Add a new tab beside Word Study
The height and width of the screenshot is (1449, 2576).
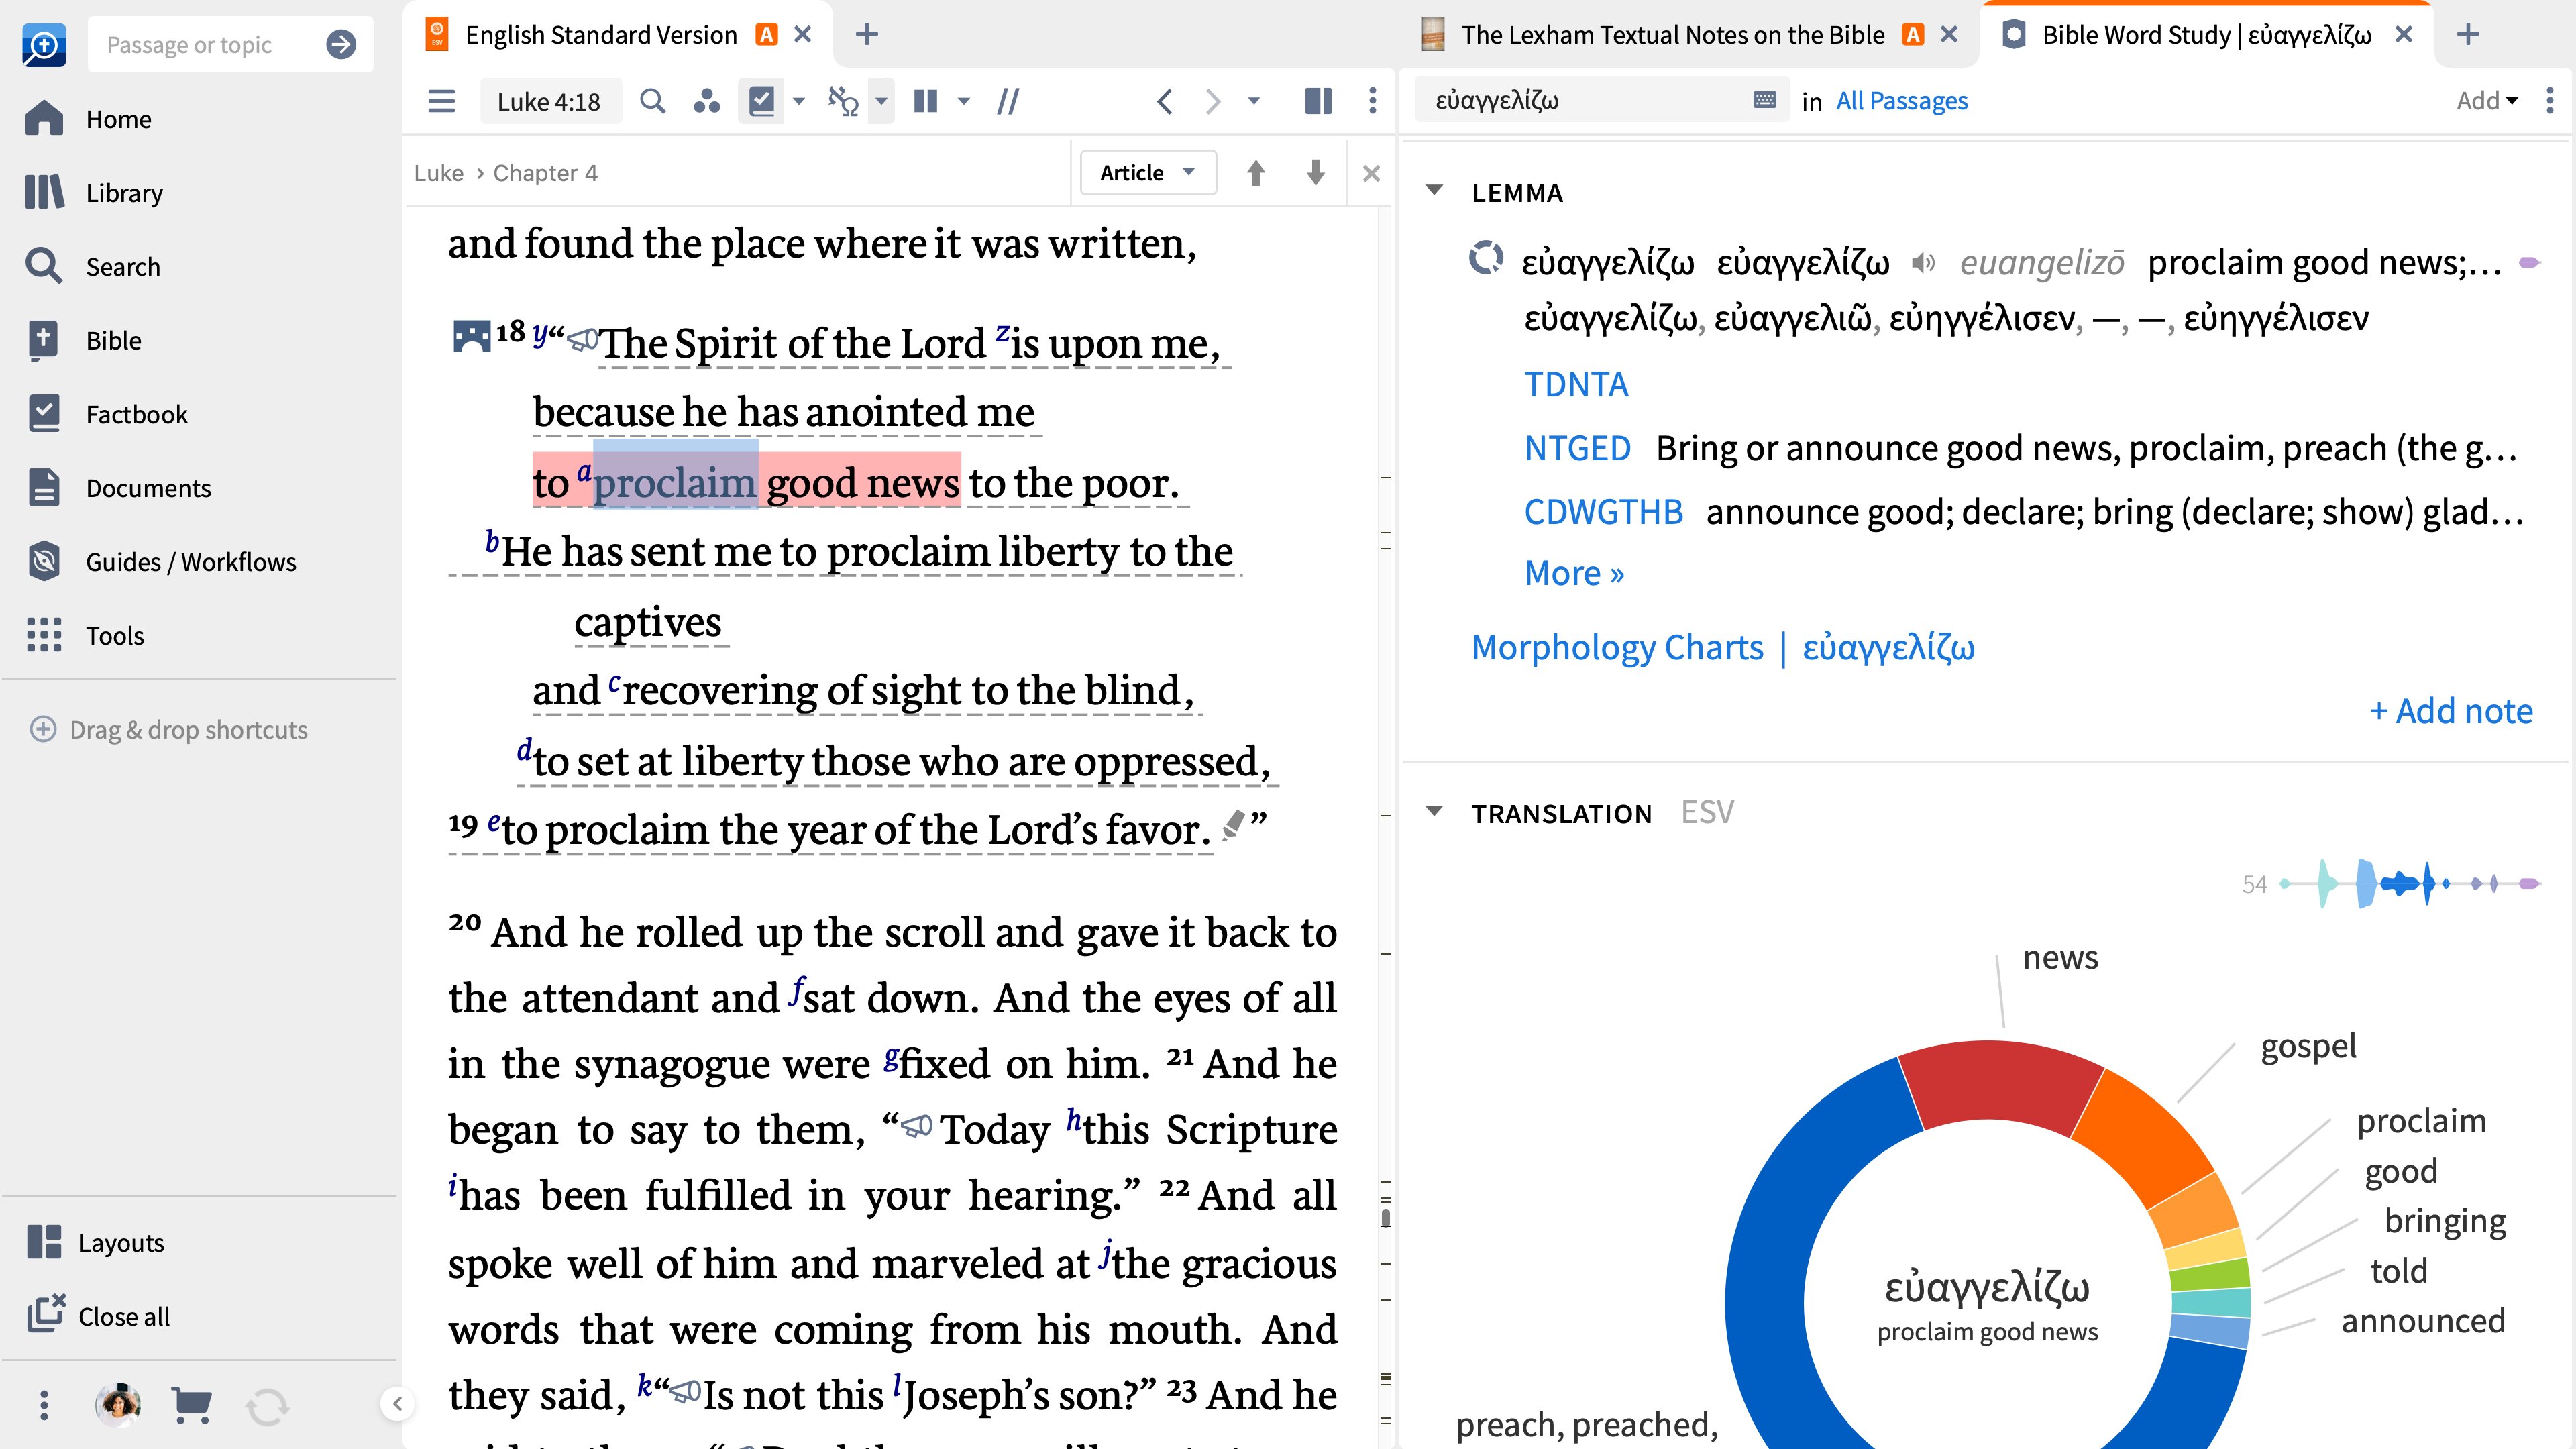click(x=2468, y=35)
